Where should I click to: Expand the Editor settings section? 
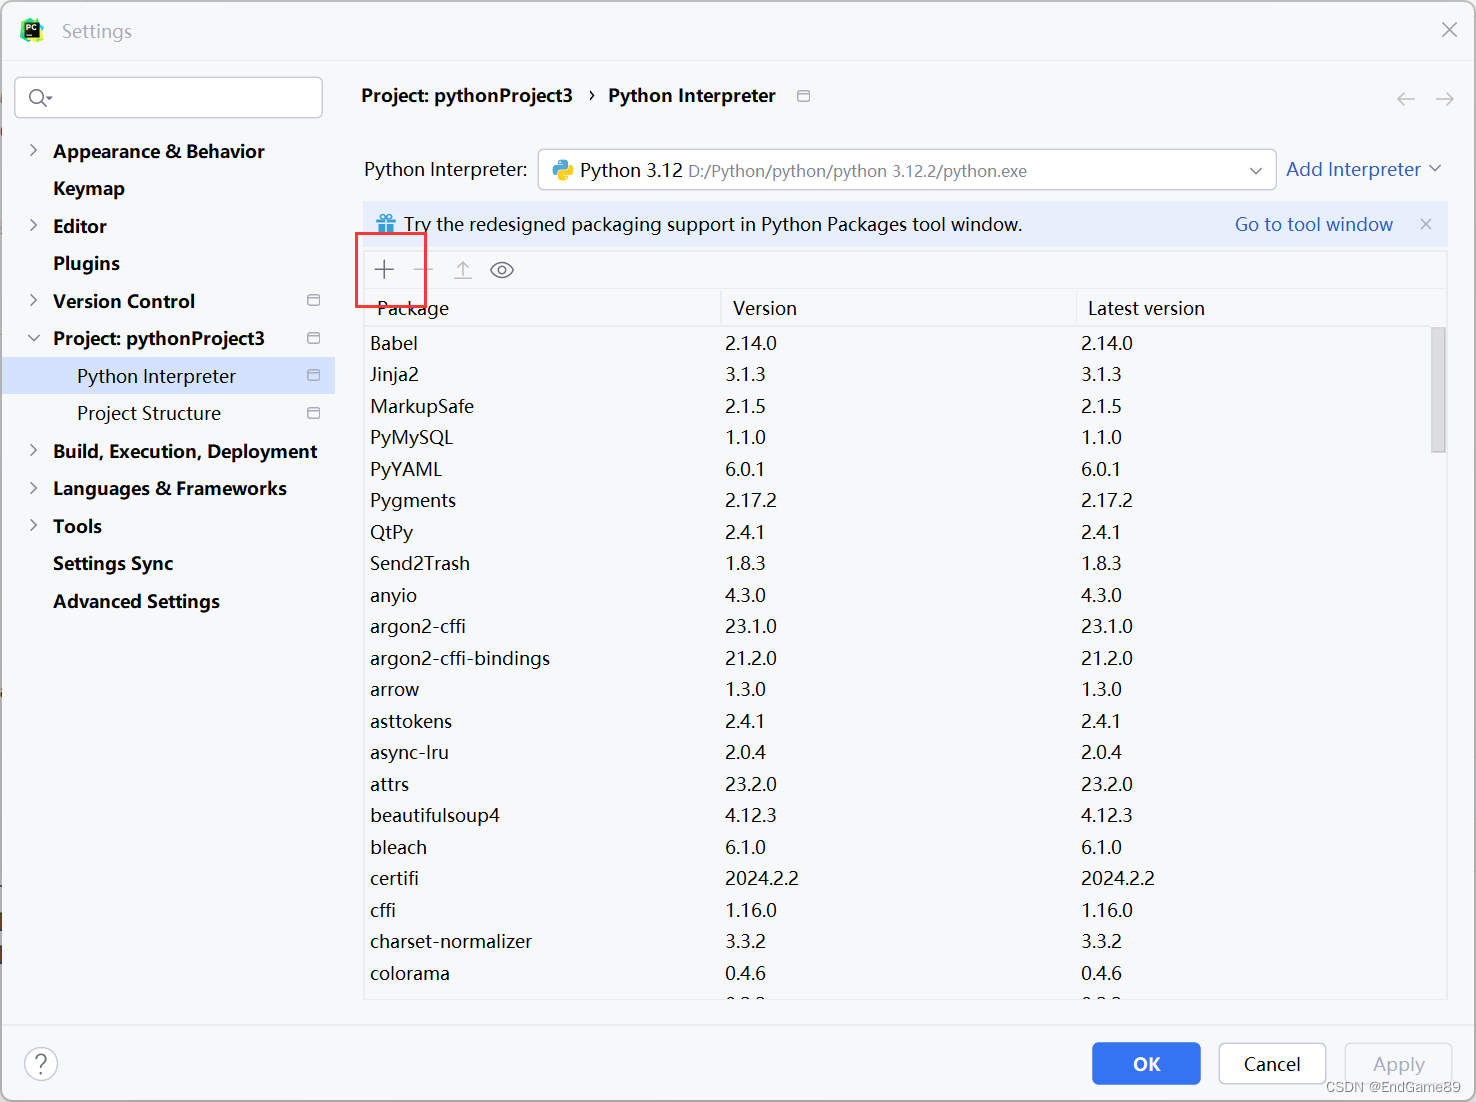pos(33,225)
